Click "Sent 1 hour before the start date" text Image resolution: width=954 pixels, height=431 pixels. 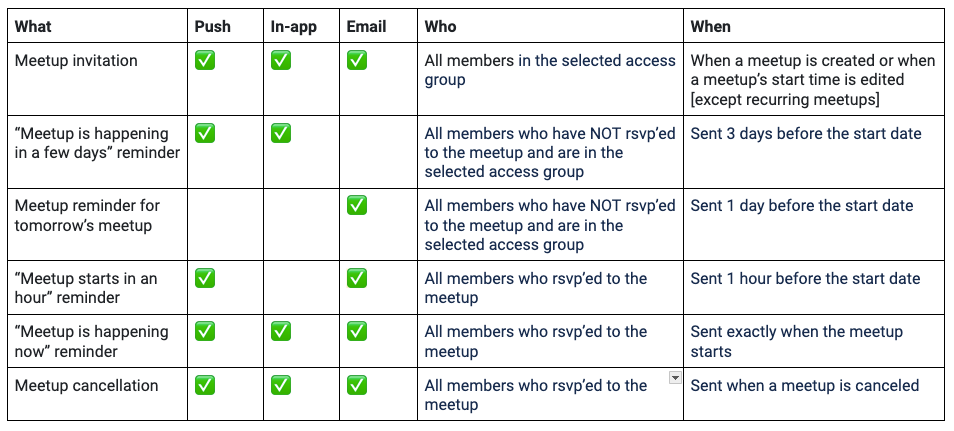[x=805, y=278]
